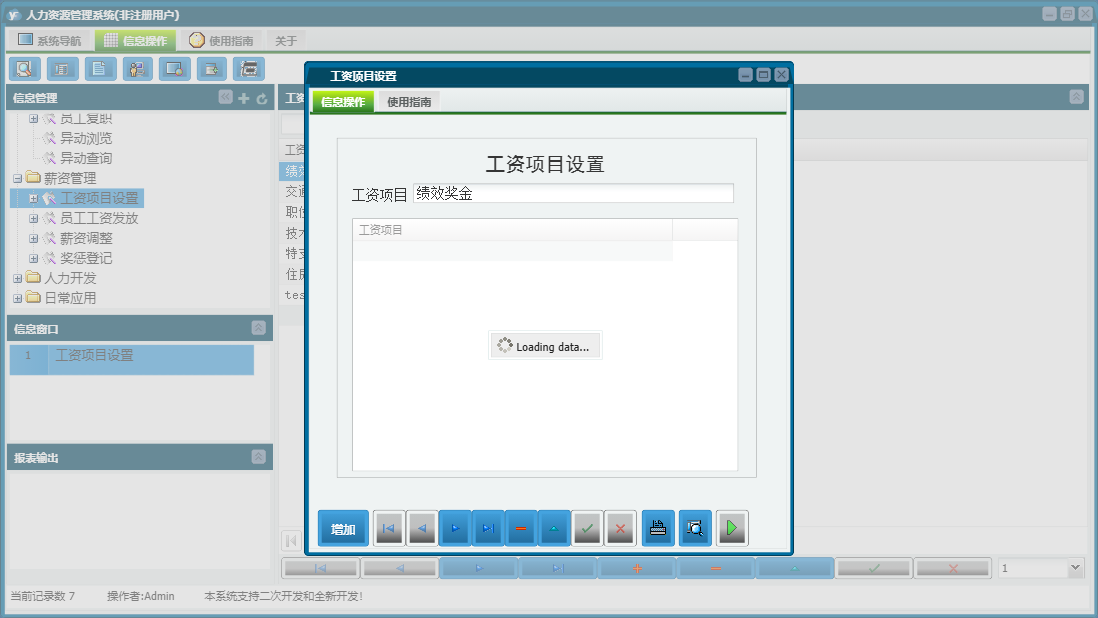Switch to 信息操作 tab in main window

click(x=136, y=41)
